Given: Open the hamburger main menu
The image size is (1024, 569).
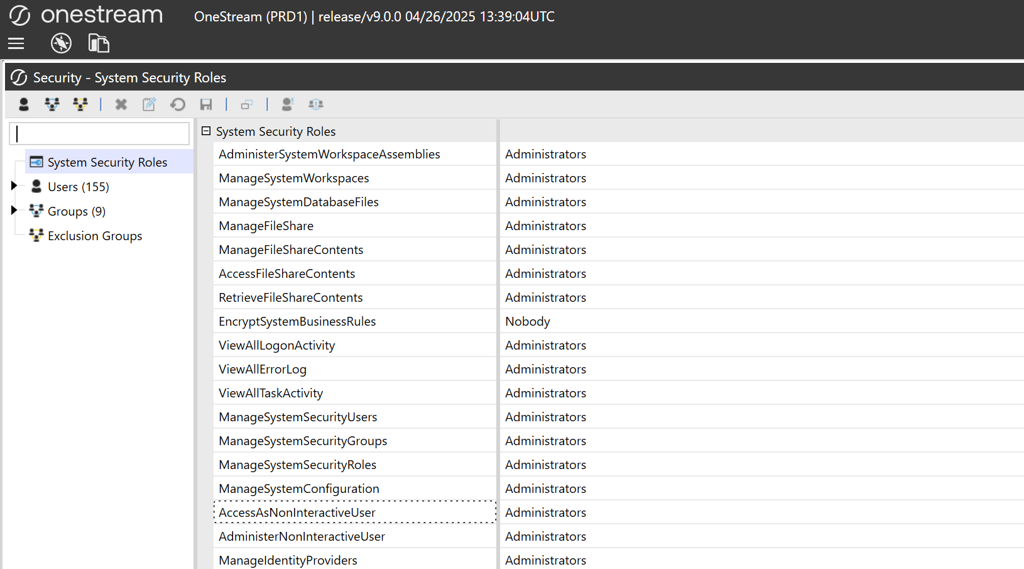Looking at the screenshot, I should point(16,43).
